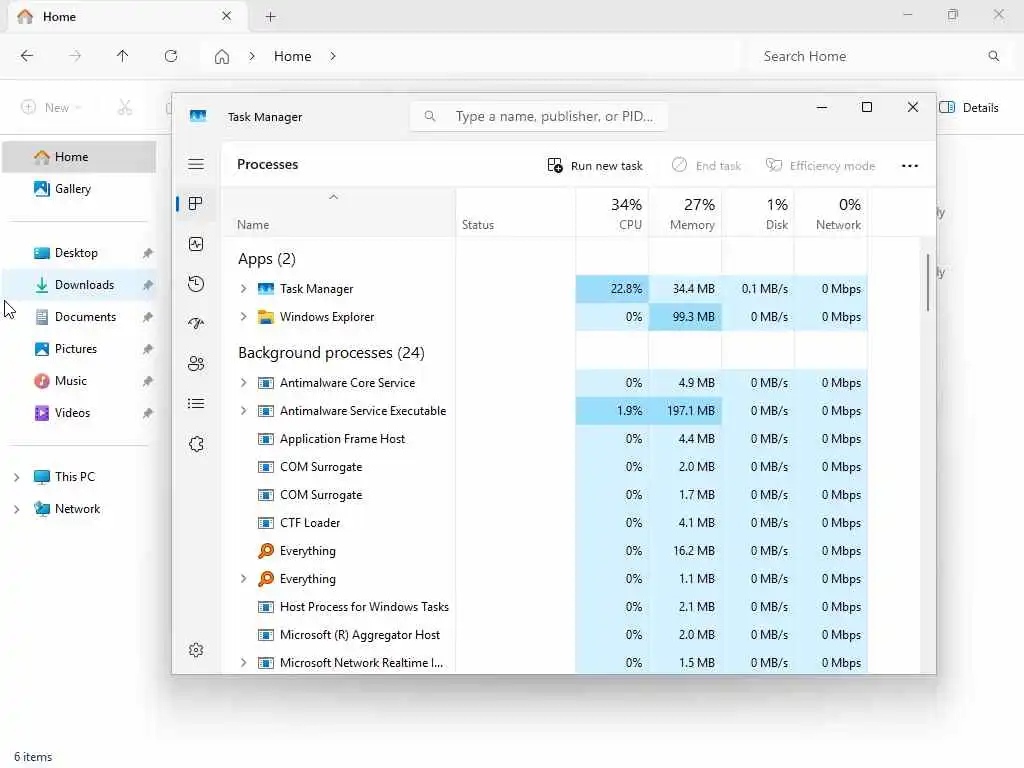
Task: Expand the Windows Explorer process row
Action: [244, 317]
